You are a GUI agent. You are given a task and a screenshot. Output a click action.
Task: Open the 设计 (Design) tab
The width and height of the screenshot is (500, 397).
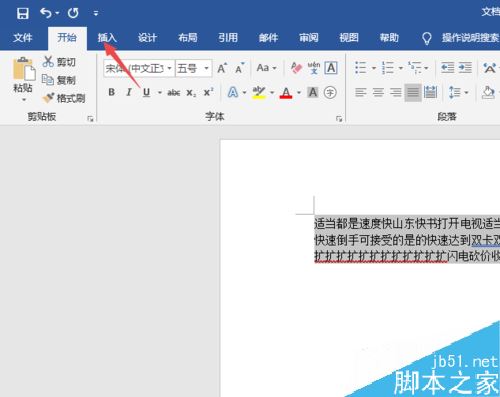pyautogui.click(x=147, y=38)
